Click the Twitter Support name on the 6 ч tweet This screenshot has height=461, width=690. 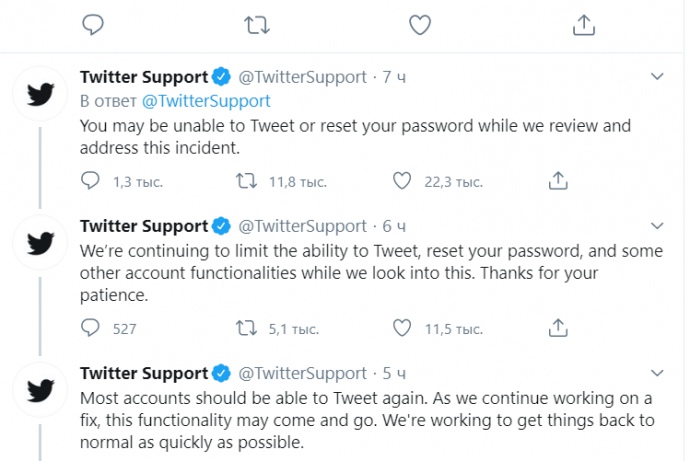[143, 226]
